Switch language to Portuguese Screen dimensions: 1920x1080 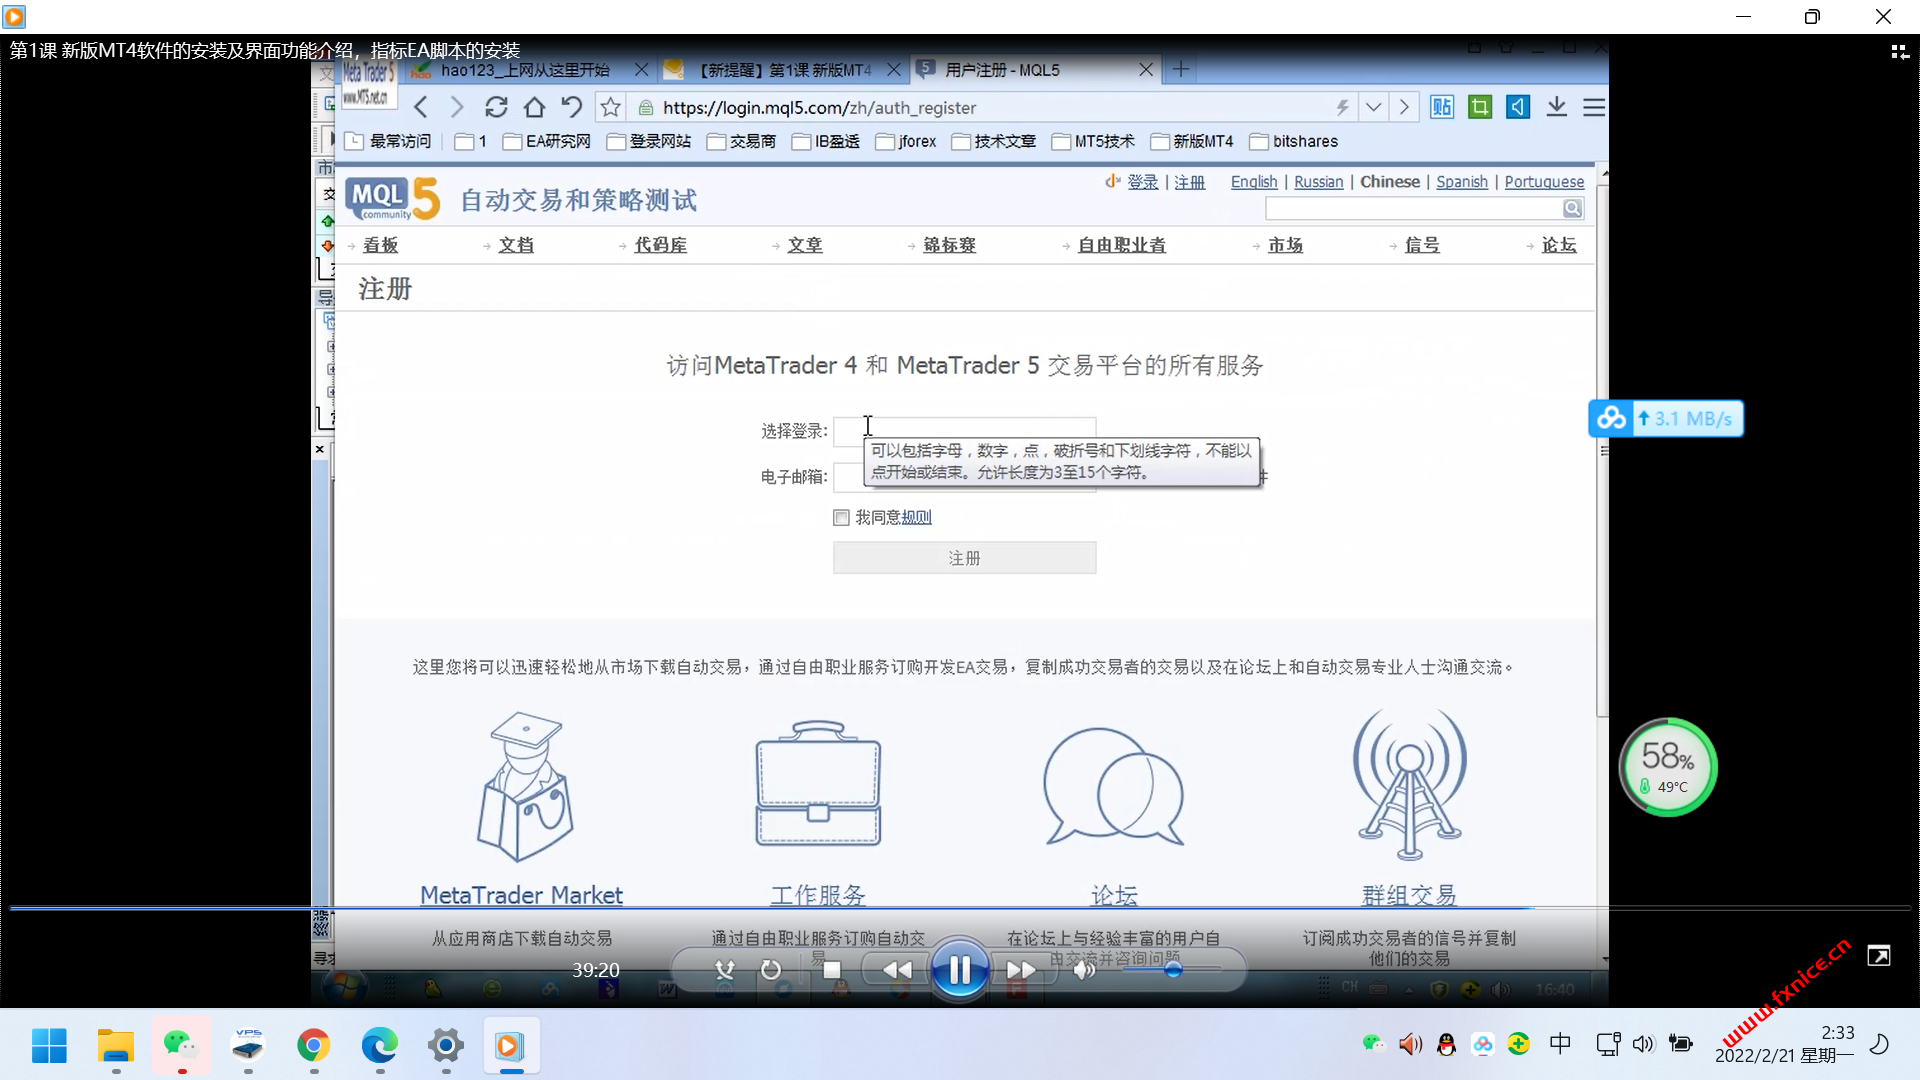click(x=1544, y=182)
